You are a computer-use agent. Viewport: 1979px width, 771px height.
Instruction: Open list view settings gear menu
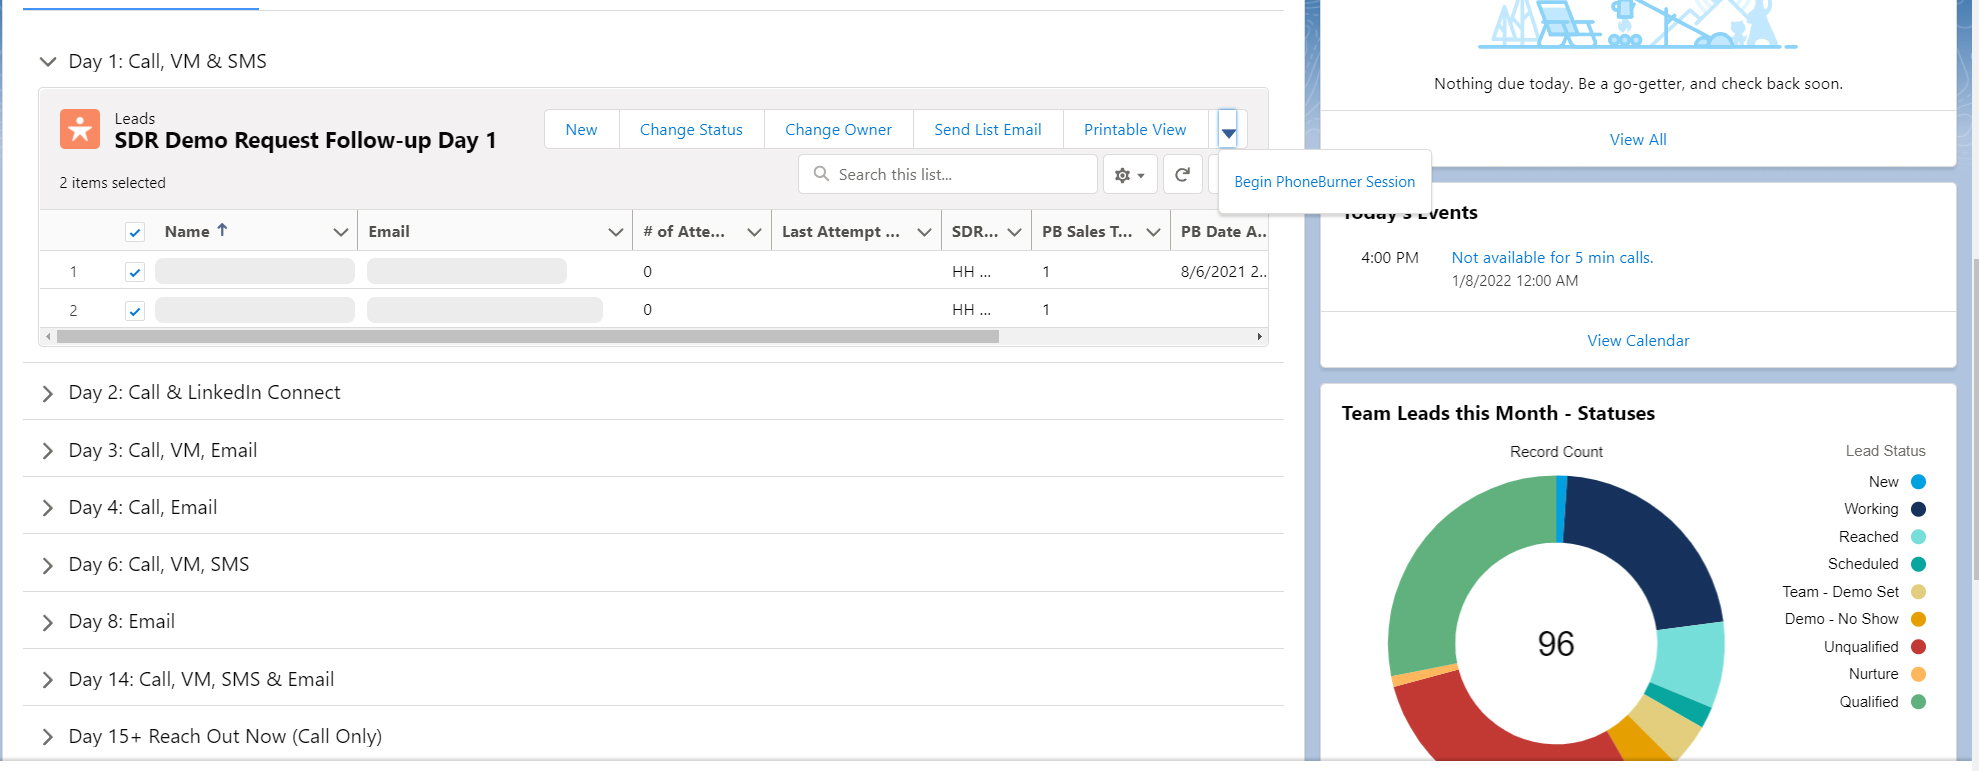pos(1129,175)
